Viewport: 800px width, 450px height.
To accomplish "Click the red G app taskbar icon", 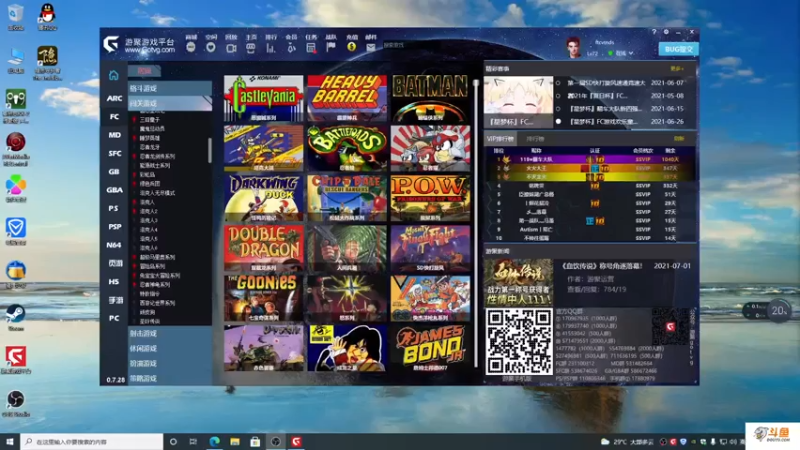I will [296, 441].
